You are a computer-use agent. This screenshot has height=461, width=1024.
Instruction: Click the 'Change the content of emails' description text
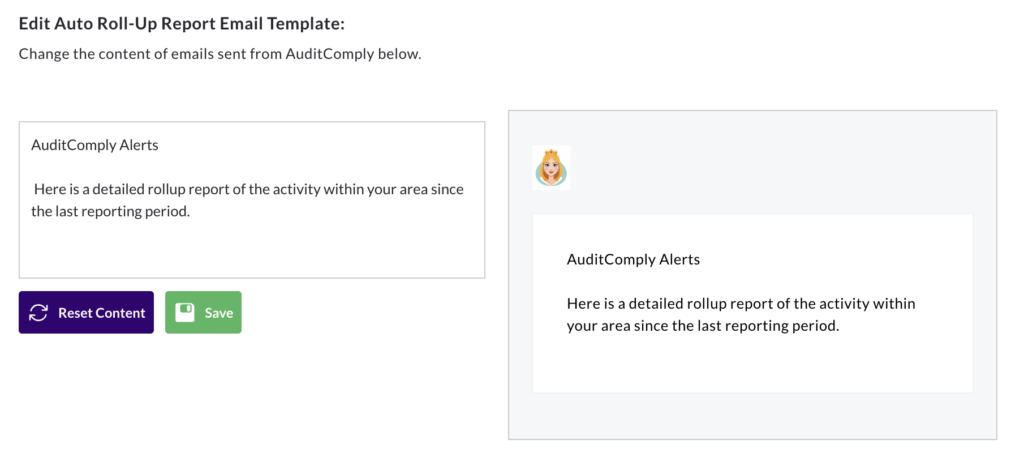220,54
